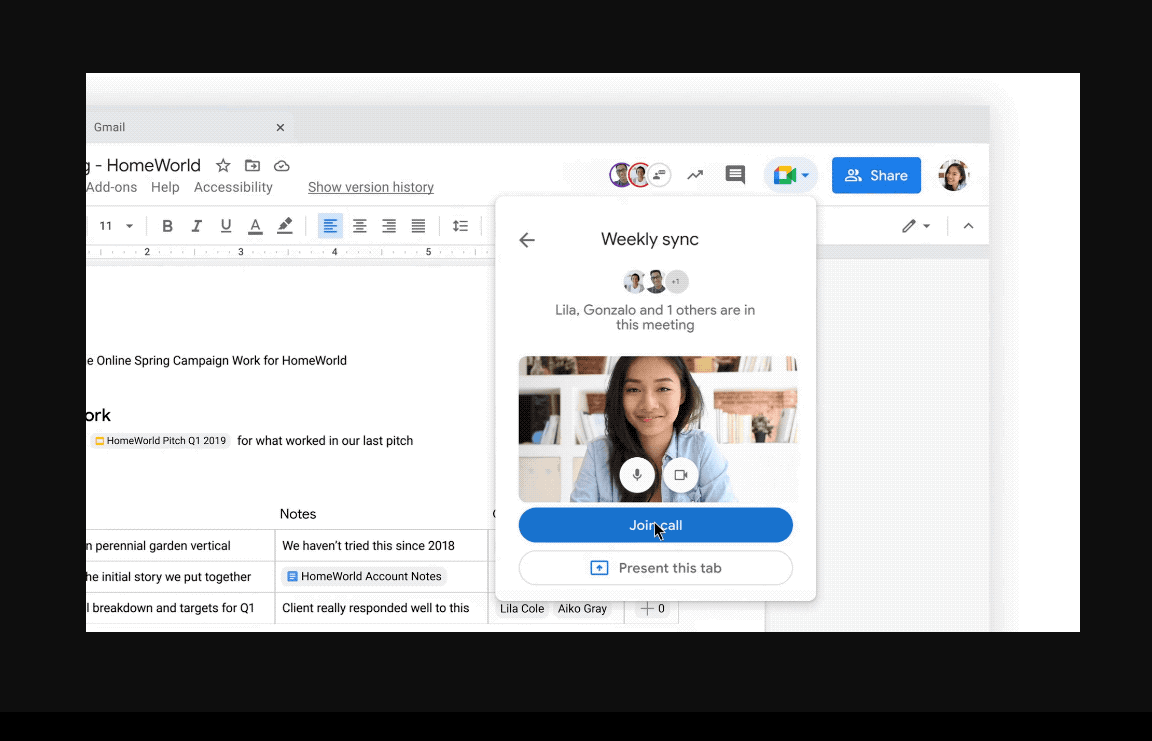Open the Google Meet icon in the toolbar
This screenshot has width=1152, height=741.
click(x=786, y=174)
